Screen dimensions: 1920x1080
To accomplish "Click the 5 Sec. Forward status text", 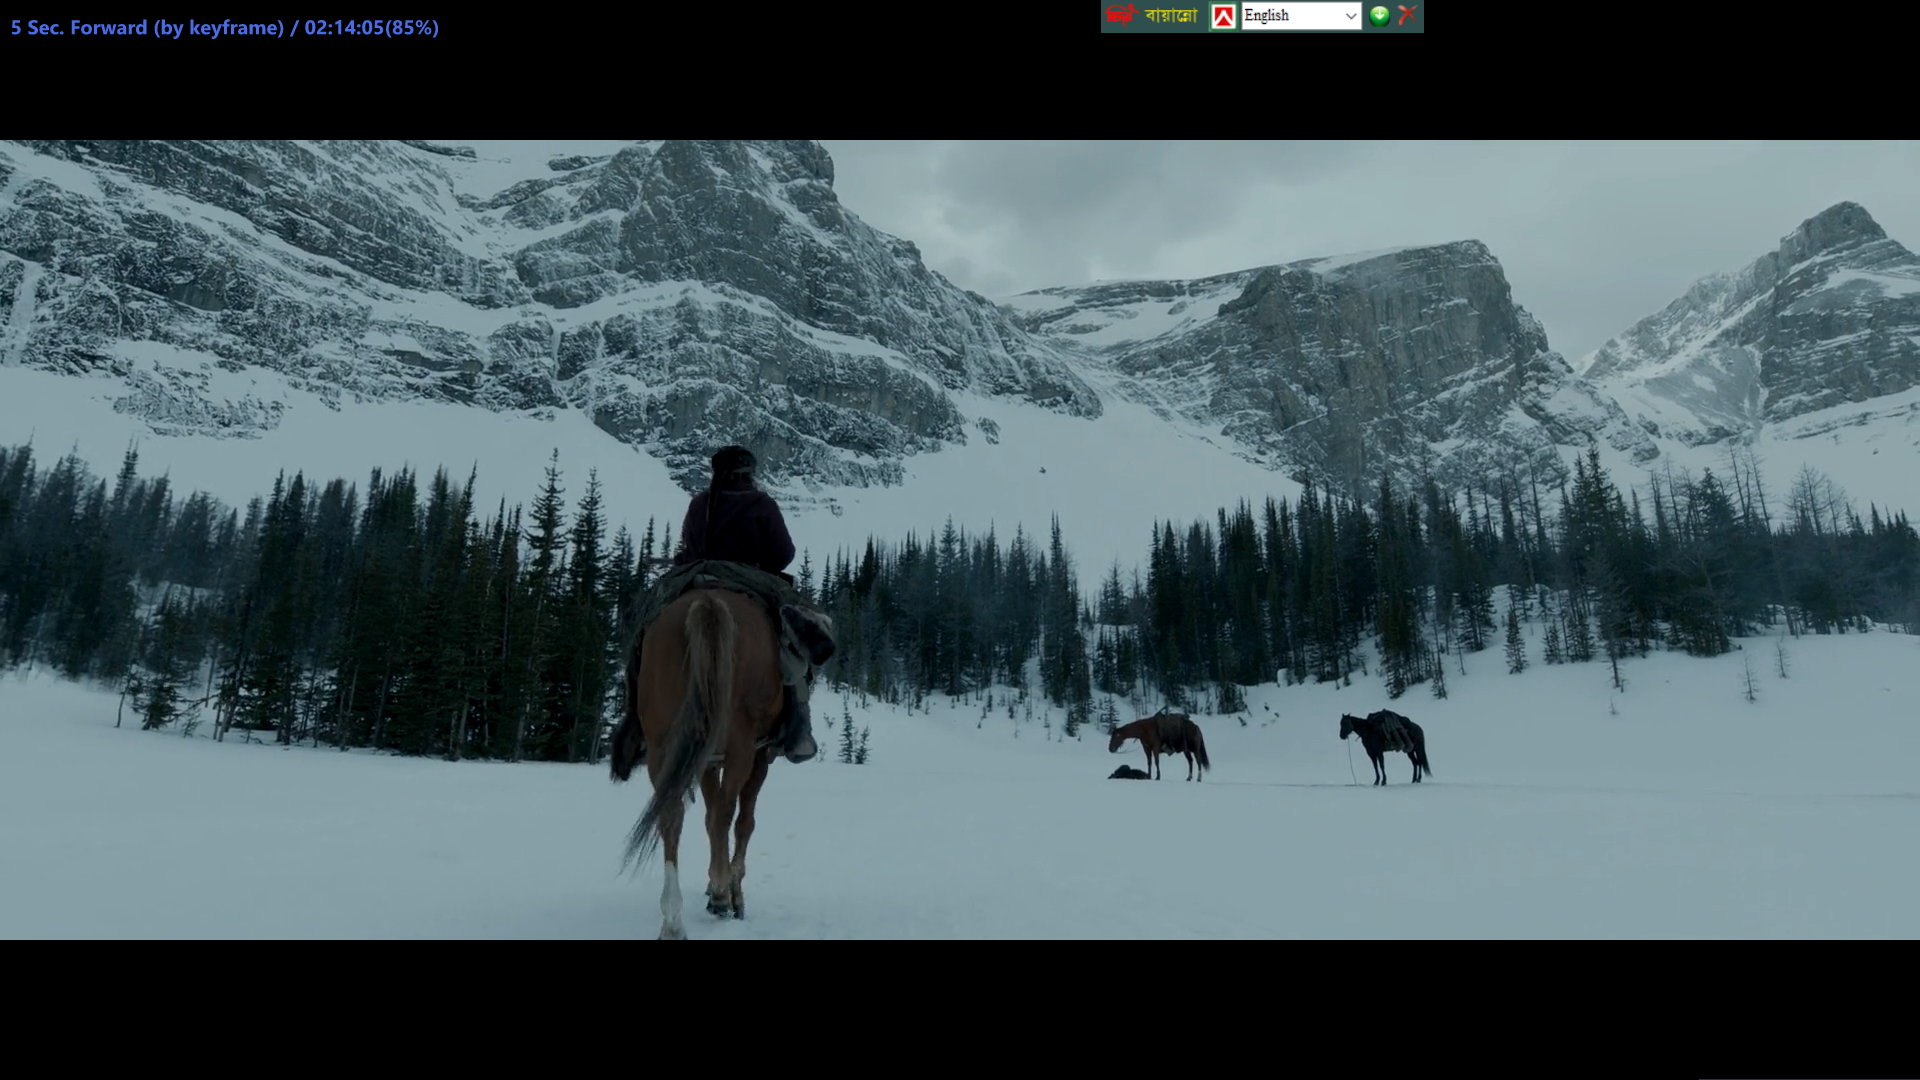I will pyautogui.click(x=225, y=28).
